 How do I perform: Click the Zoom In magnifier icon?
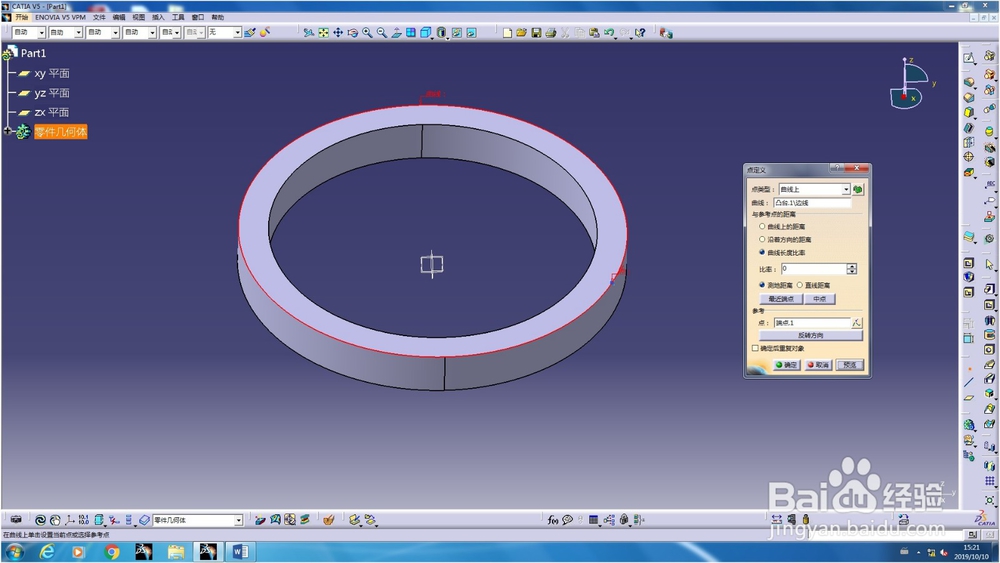367,33
